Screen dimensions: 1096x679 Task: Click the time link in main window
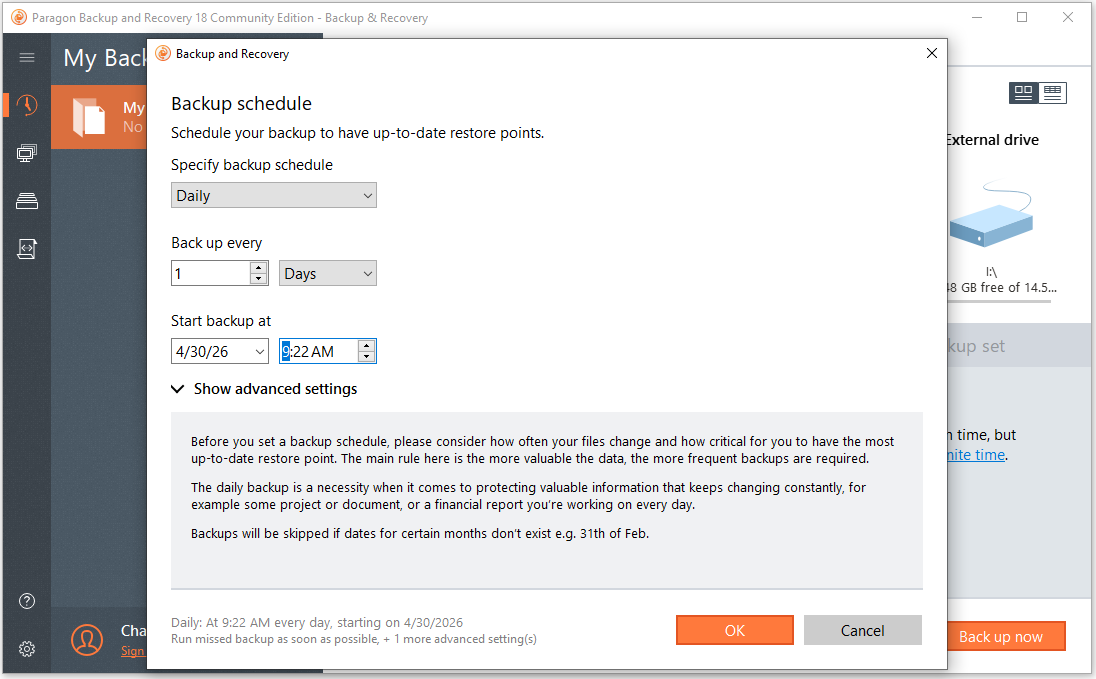pyautogui.click(x=976, y=455)
